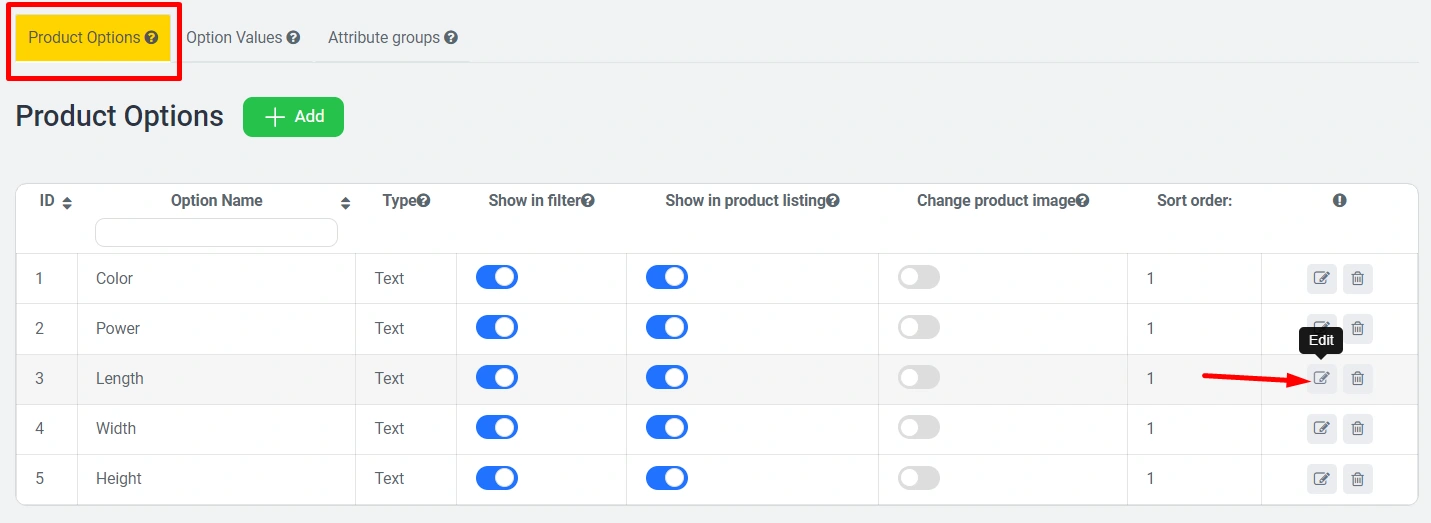The image size is (1431, 523).
Task: Select the Product Options tab
Action: (x=93, y=38)
